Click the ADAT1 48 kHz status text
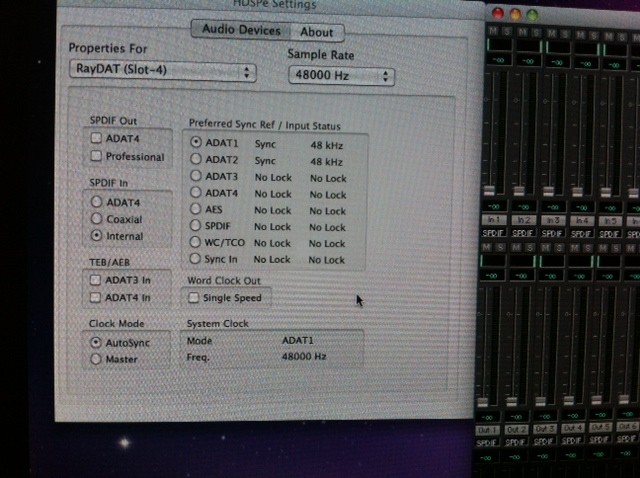The height and width of the screenshot is (478, 640). click(x=327, y=145)
